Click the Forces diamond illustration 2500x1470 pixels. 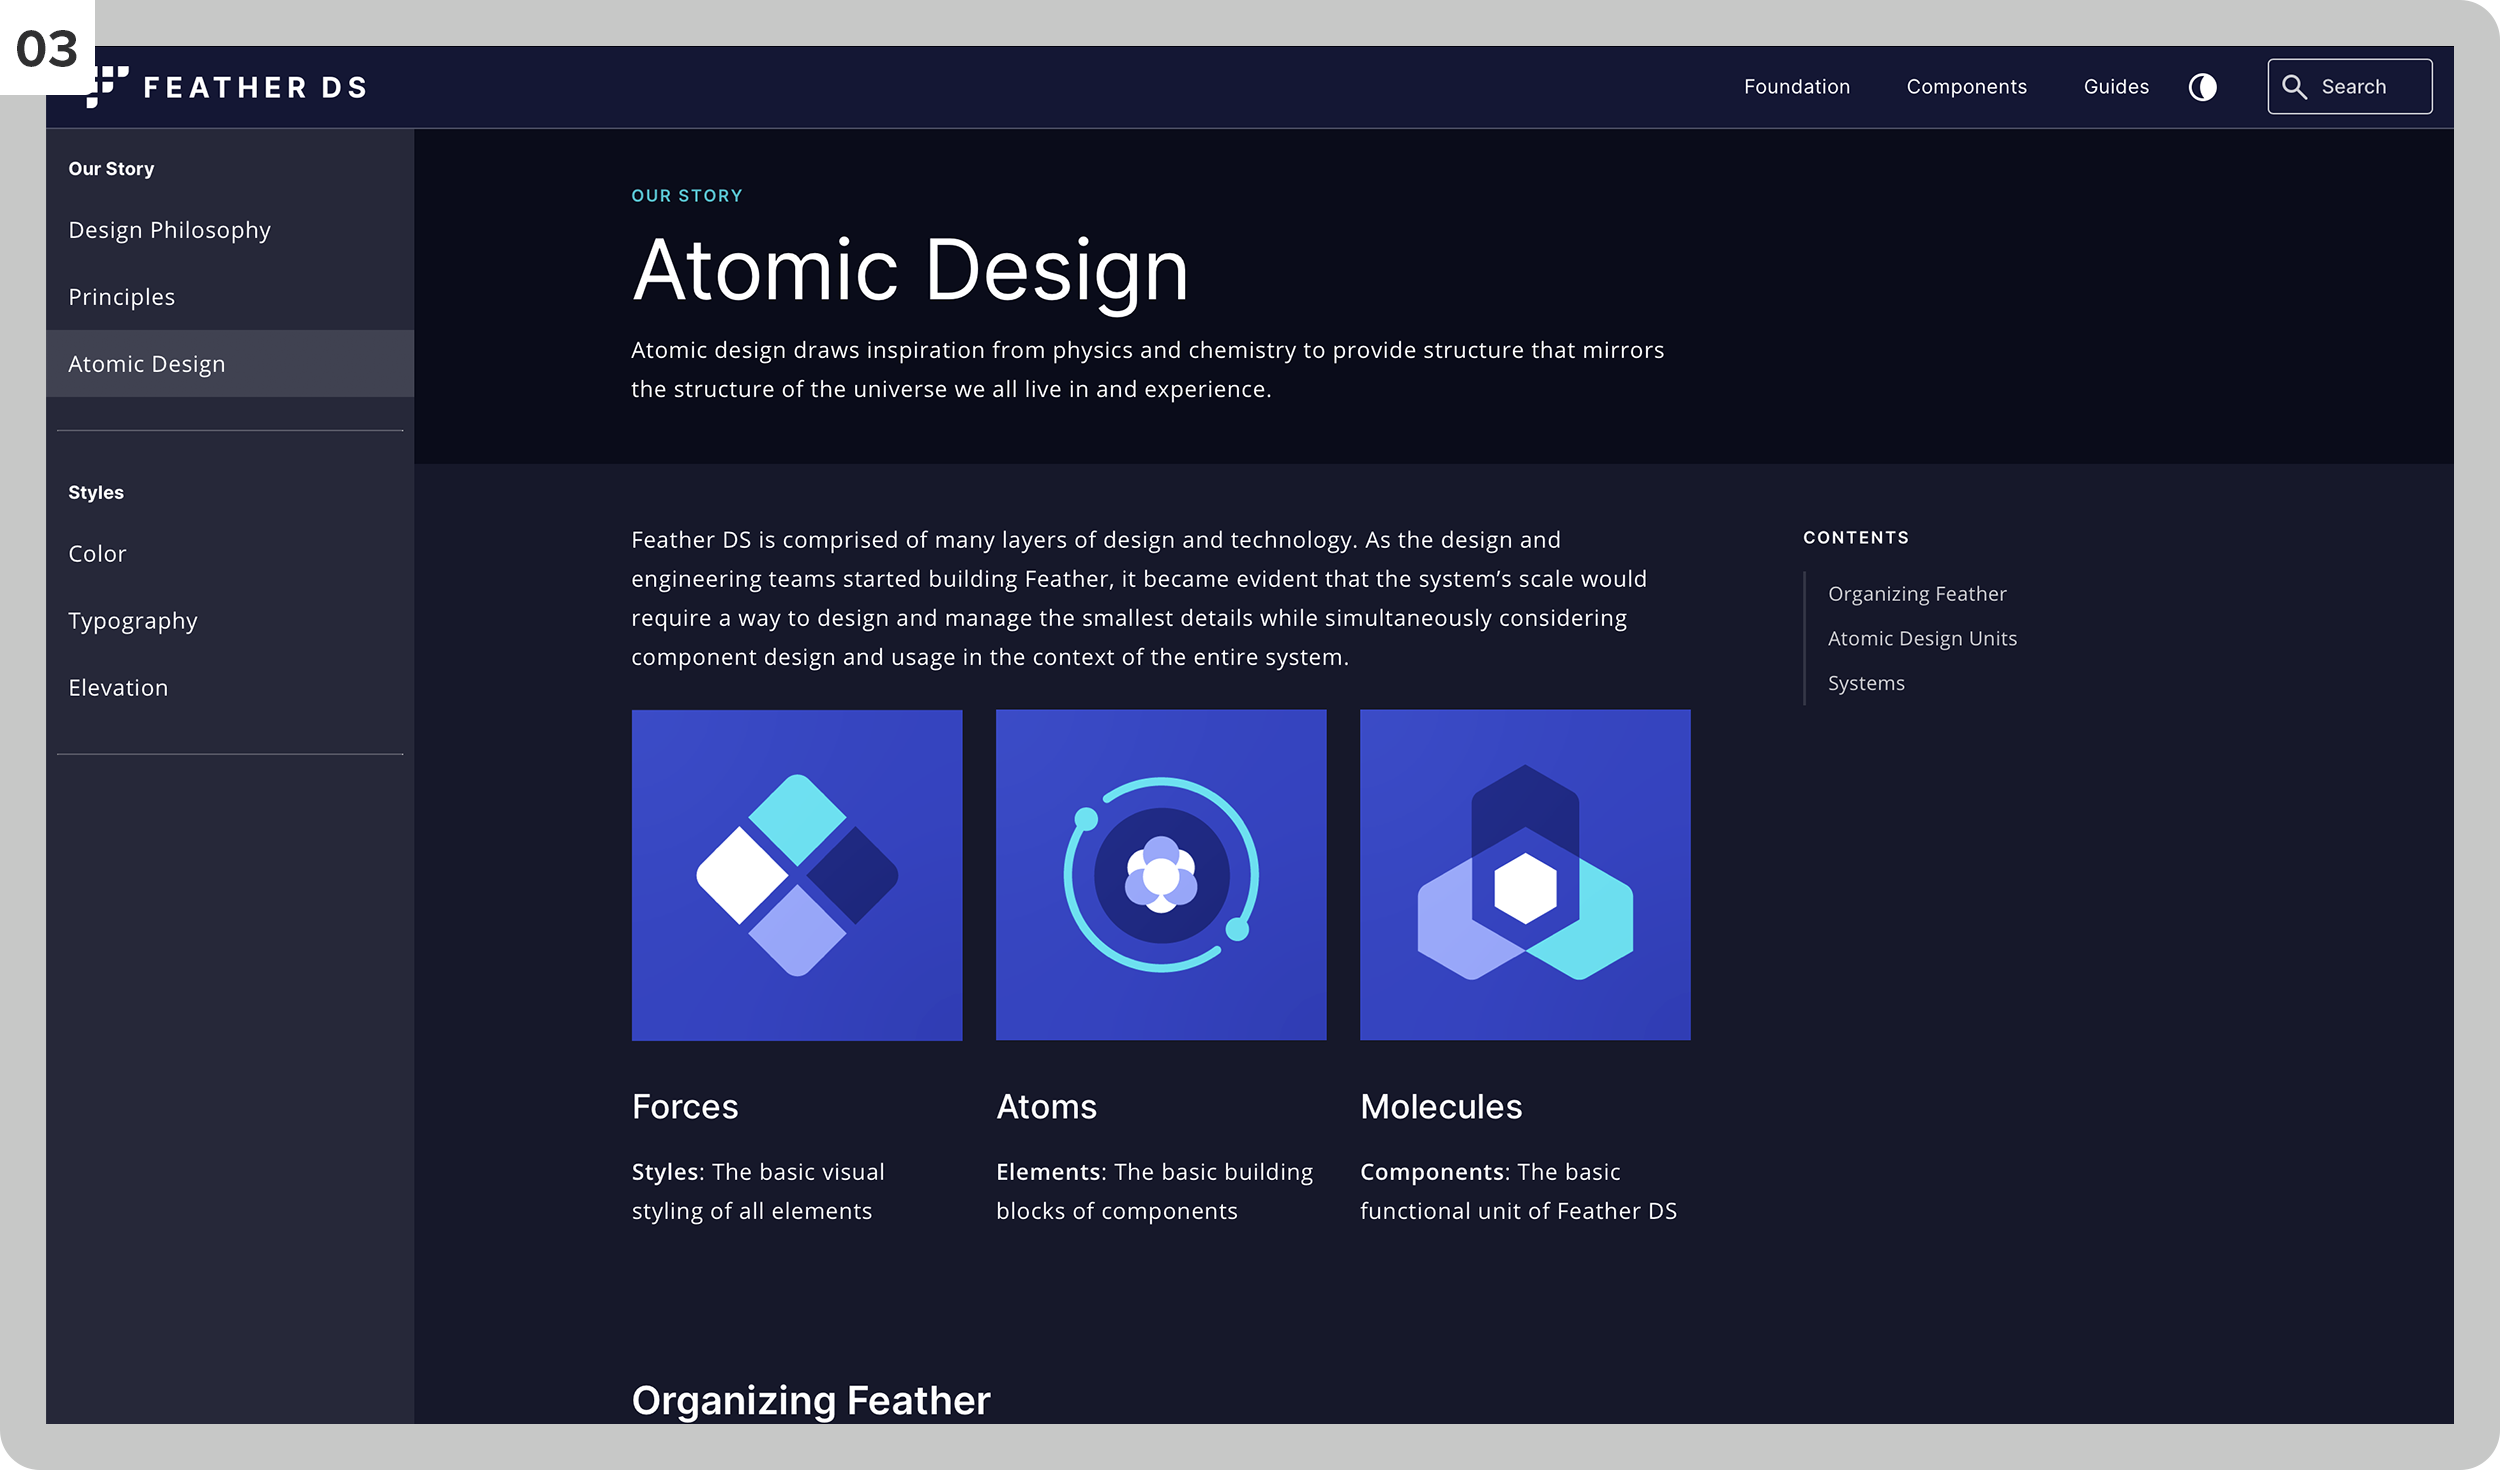click(797, 875)
